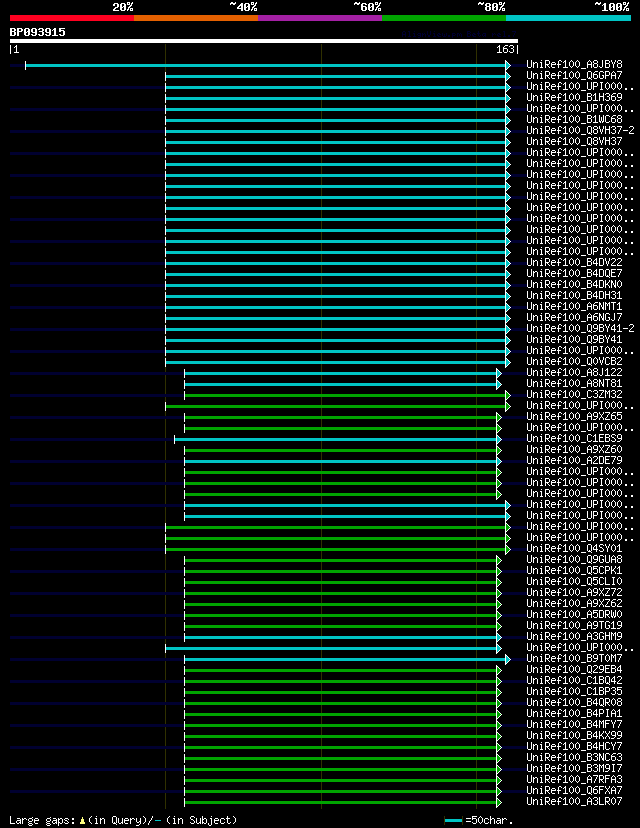Open hit UniRef100_B4QR08
This screenshot has width=640, height=828.
click(575, 703)
